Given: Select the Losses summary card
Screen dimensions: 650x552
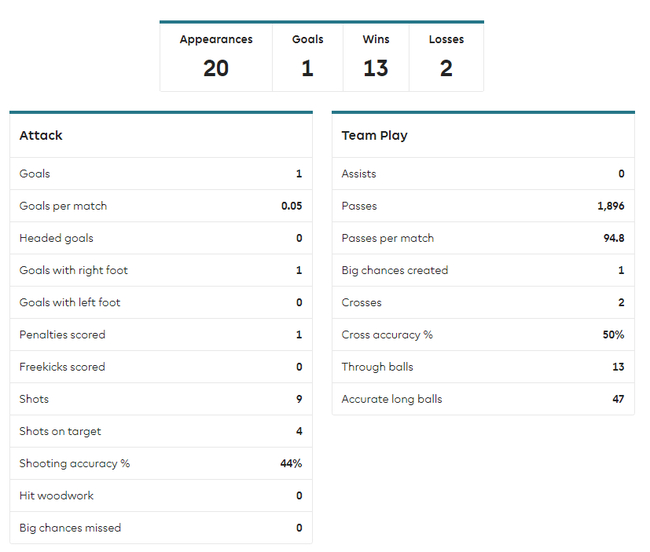Looking at the screenshot, I should coord(446,56).
